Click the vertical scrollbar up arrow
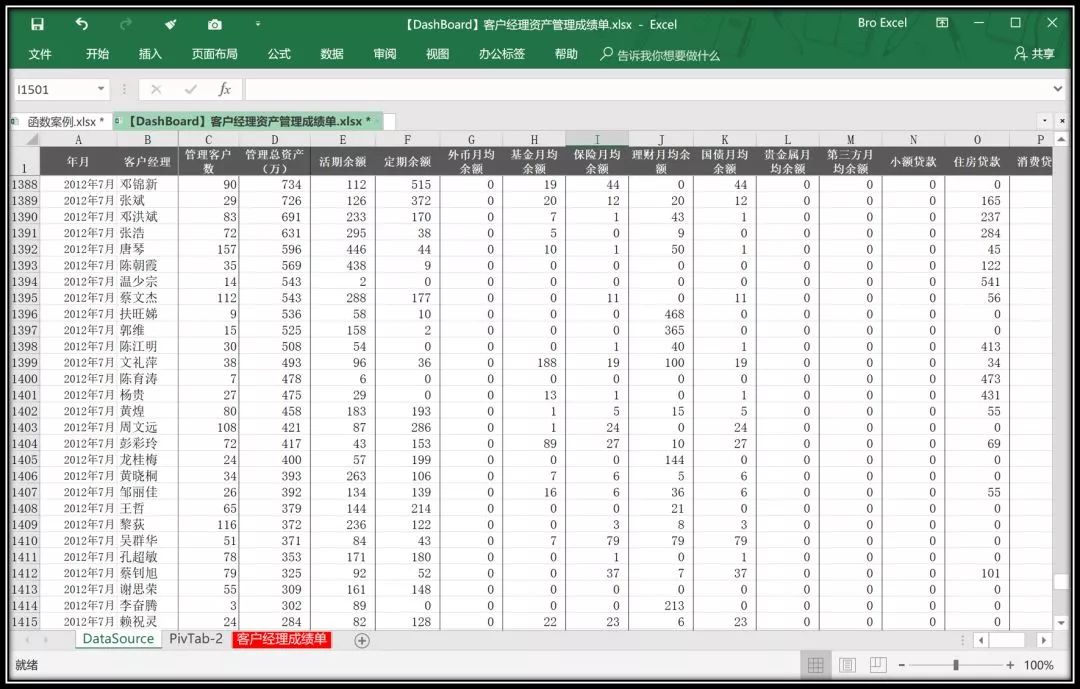Screen dimensions: 1080x689 1061,140
